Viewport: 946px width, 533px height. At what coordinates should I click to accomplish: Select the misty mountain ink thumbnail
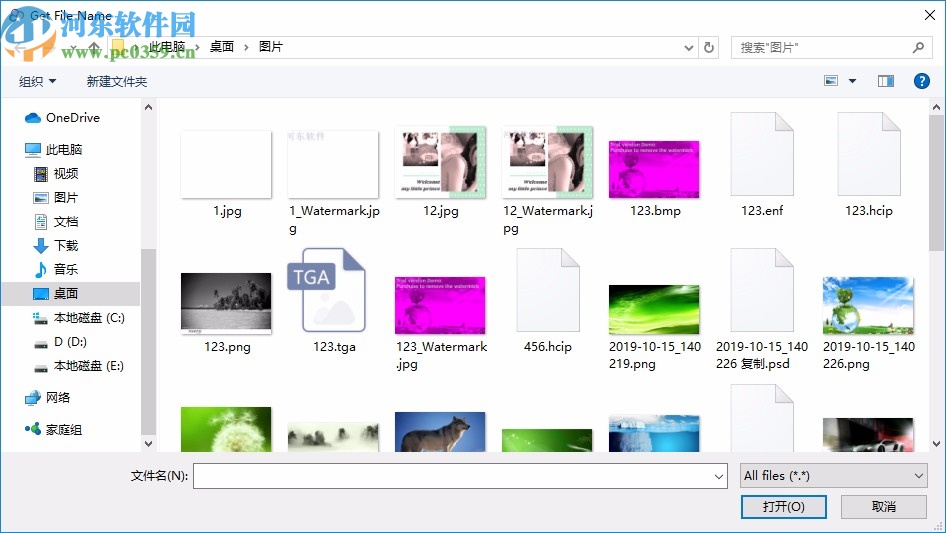334,437
